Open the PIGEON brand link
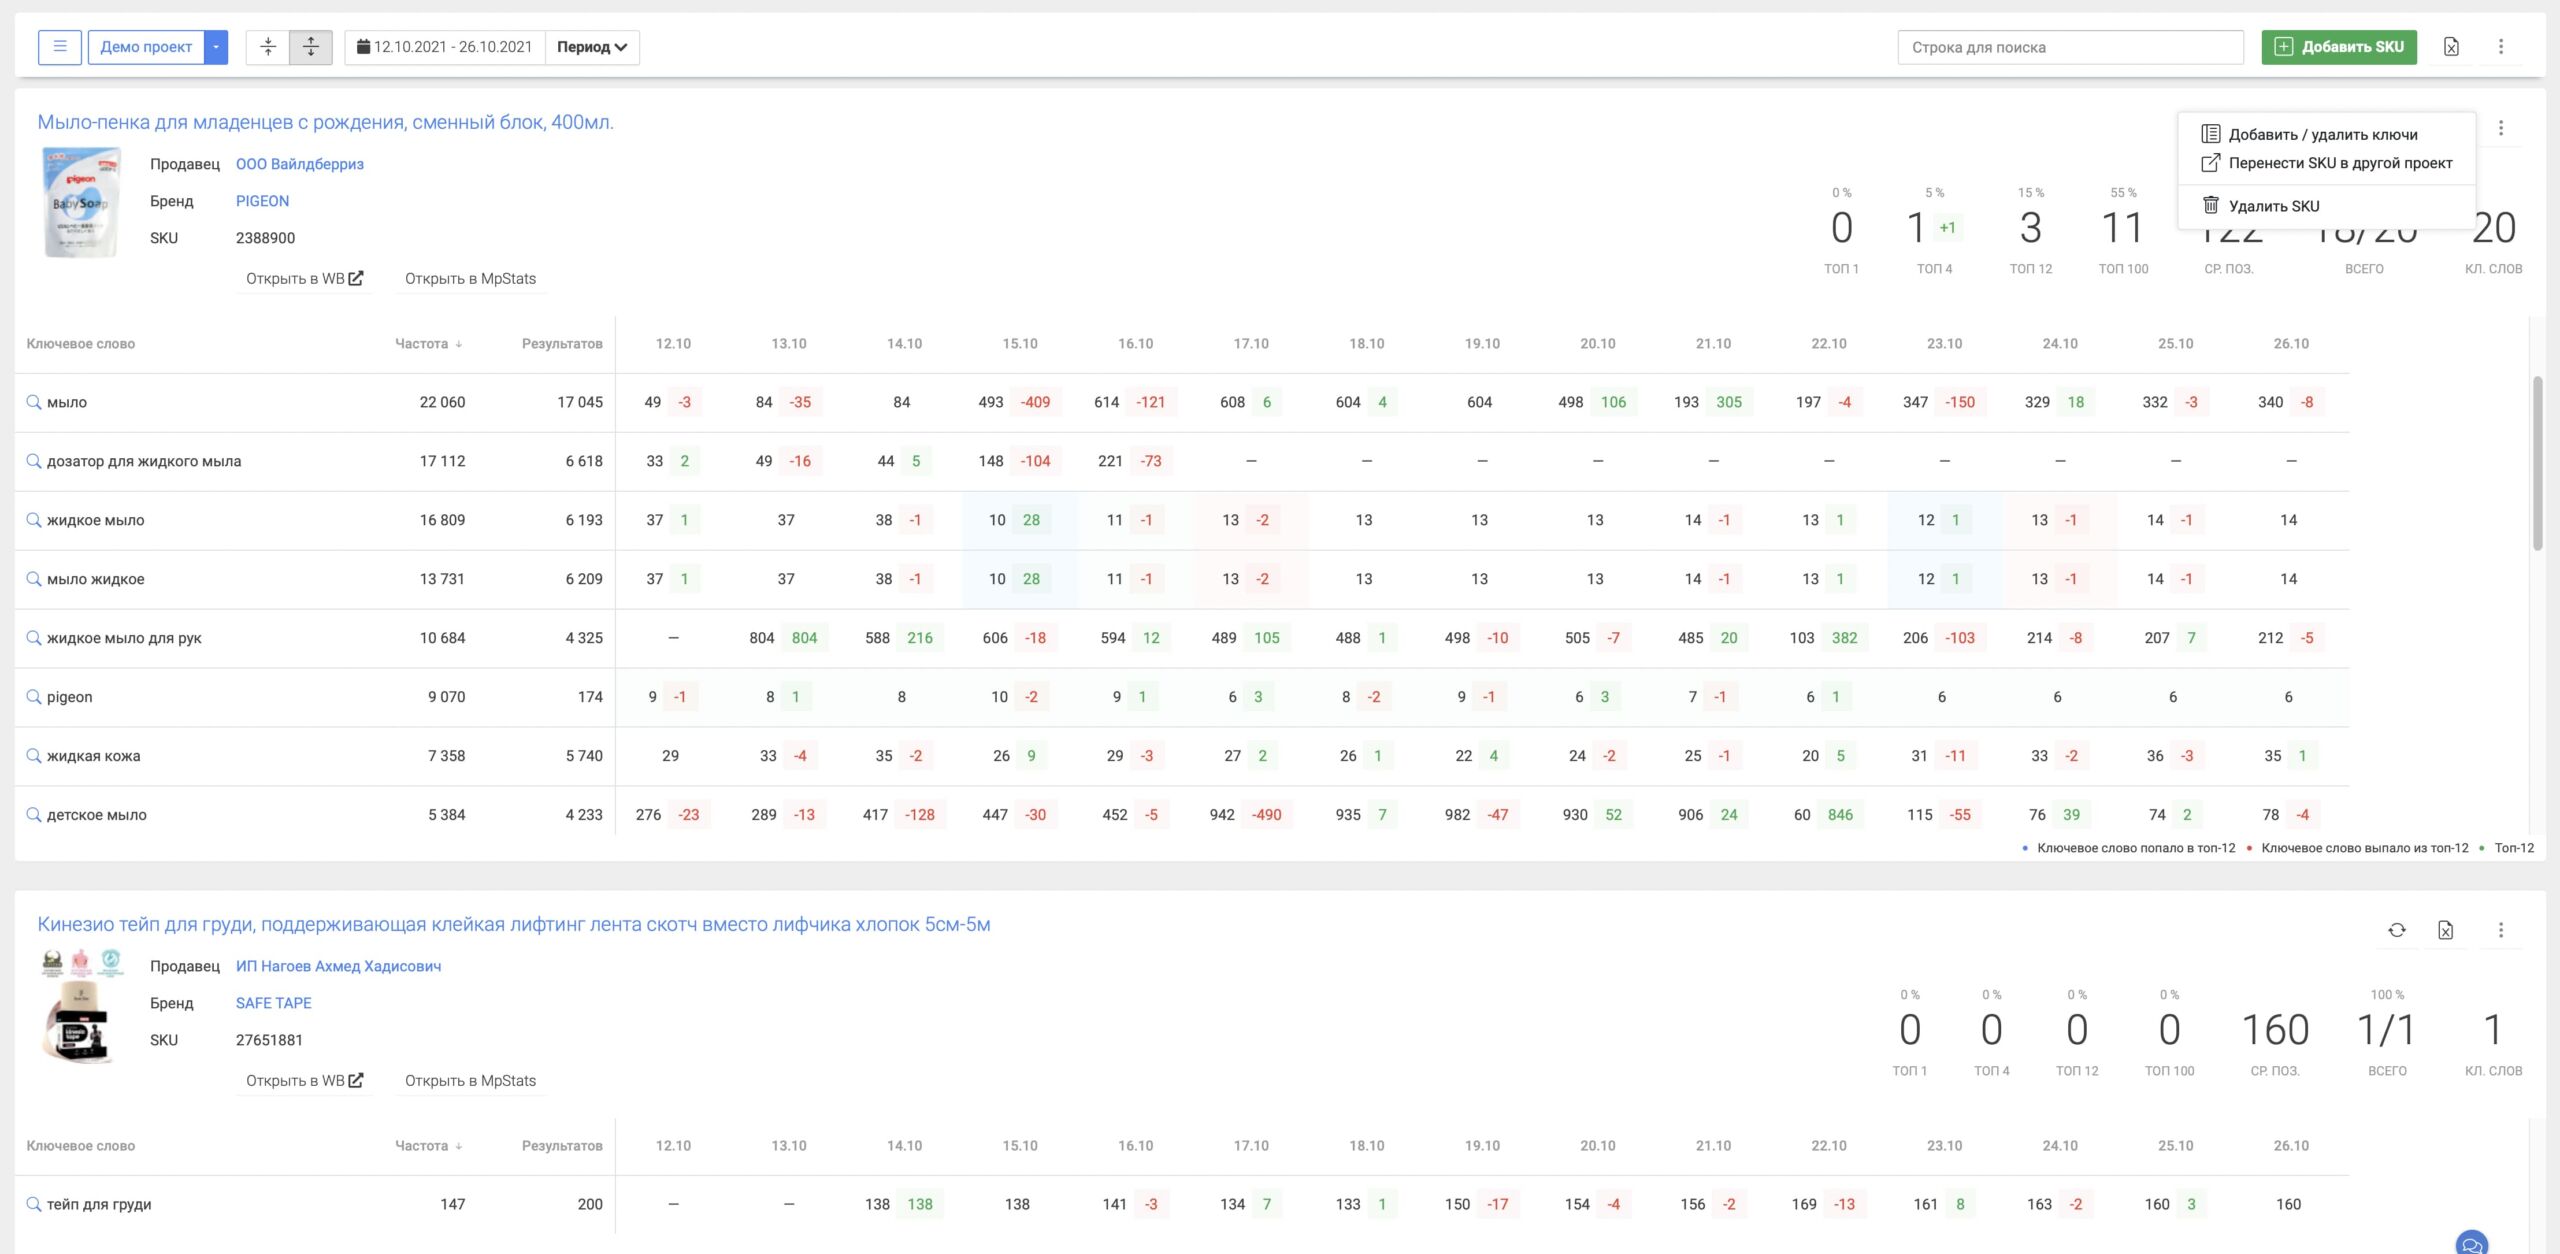The height and width of the screenshot is (1254, 2560). point(262,200)
